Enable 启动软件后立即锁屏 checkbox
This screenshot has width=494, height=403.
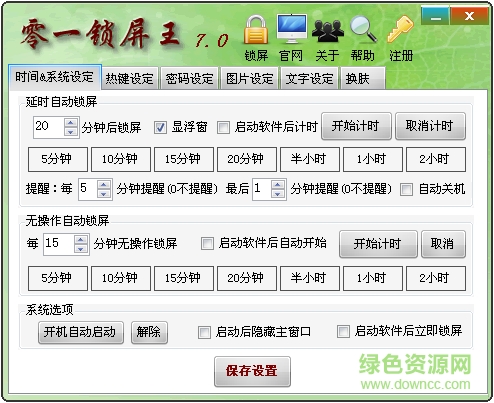tap(343, 331)
